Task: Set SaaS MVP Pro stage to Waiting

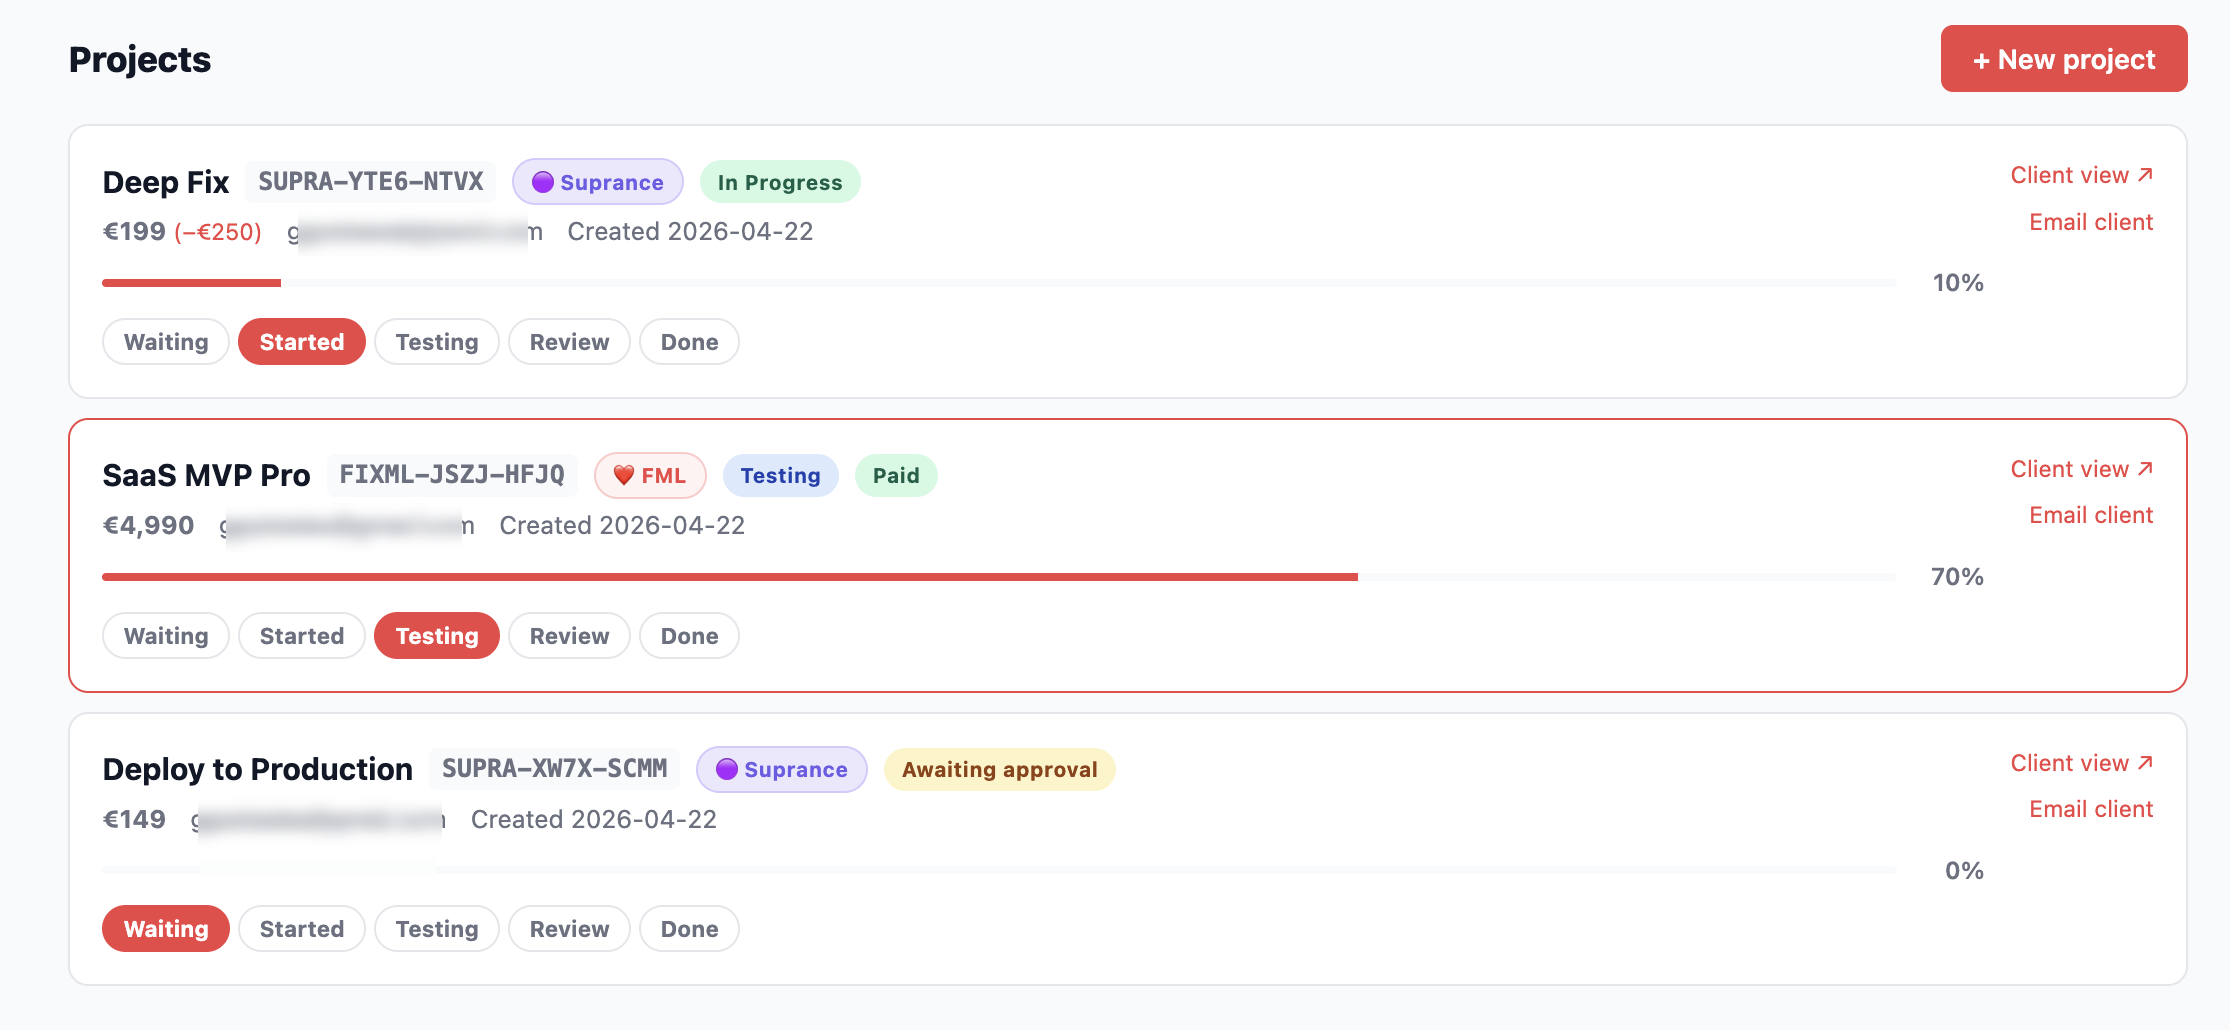Action: pyautogui.click(x=166, y=636)
